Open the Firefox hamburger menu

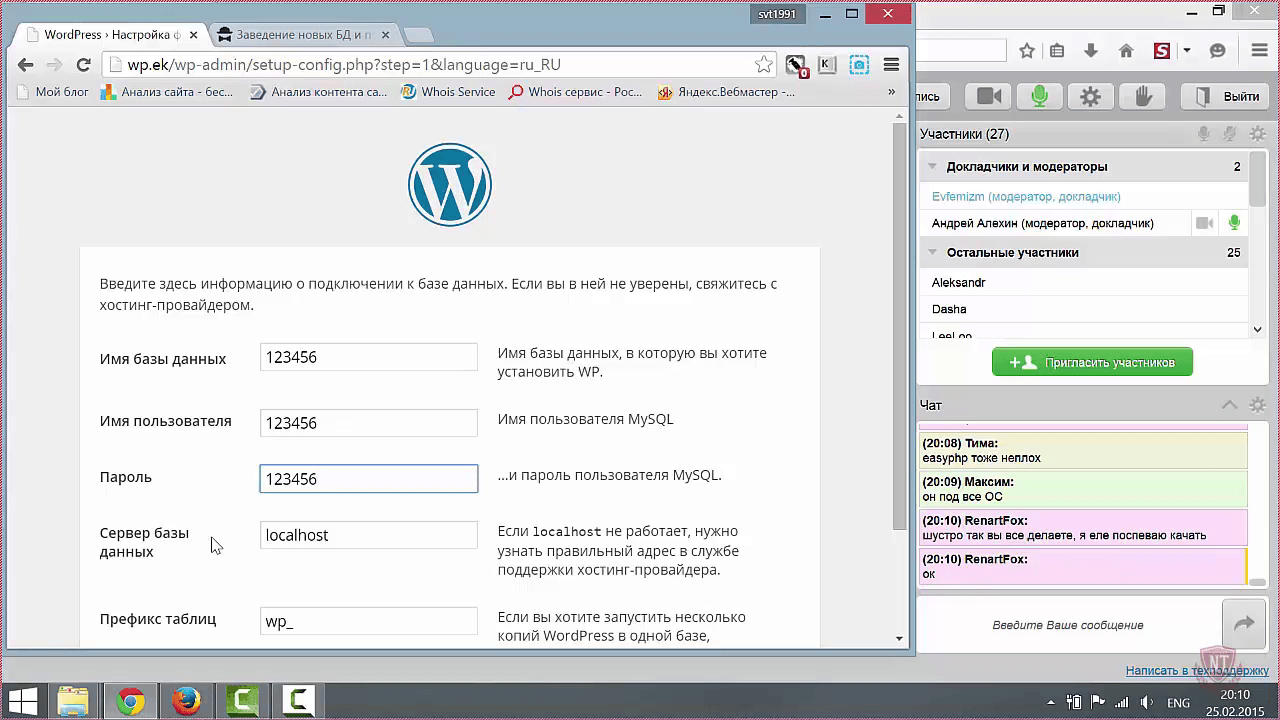pyautogui.click(x=1259, y=51)
